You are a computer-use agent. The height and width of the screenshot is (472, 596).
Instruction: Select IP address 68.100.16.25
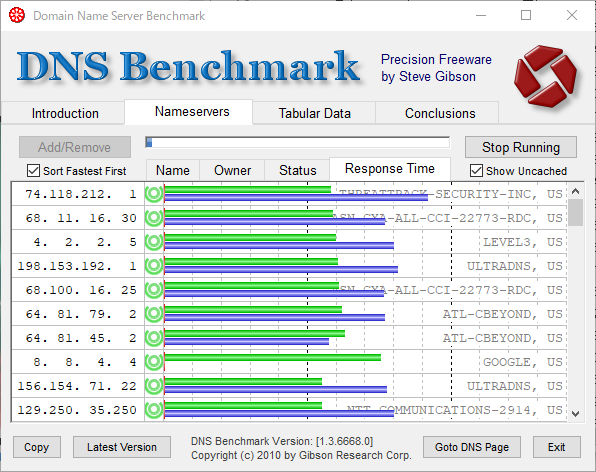click(81, 290)
